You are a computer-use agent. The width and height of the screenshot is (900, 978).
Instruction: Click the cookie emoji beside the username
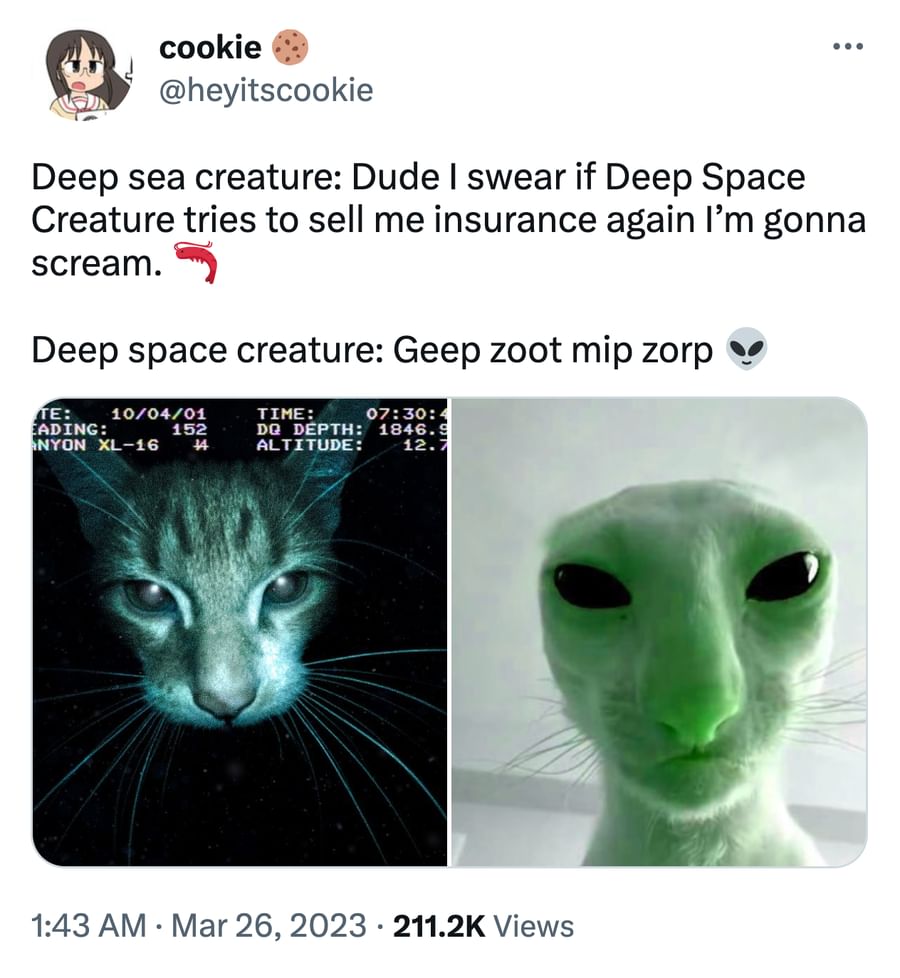click(x=290, y=47)
